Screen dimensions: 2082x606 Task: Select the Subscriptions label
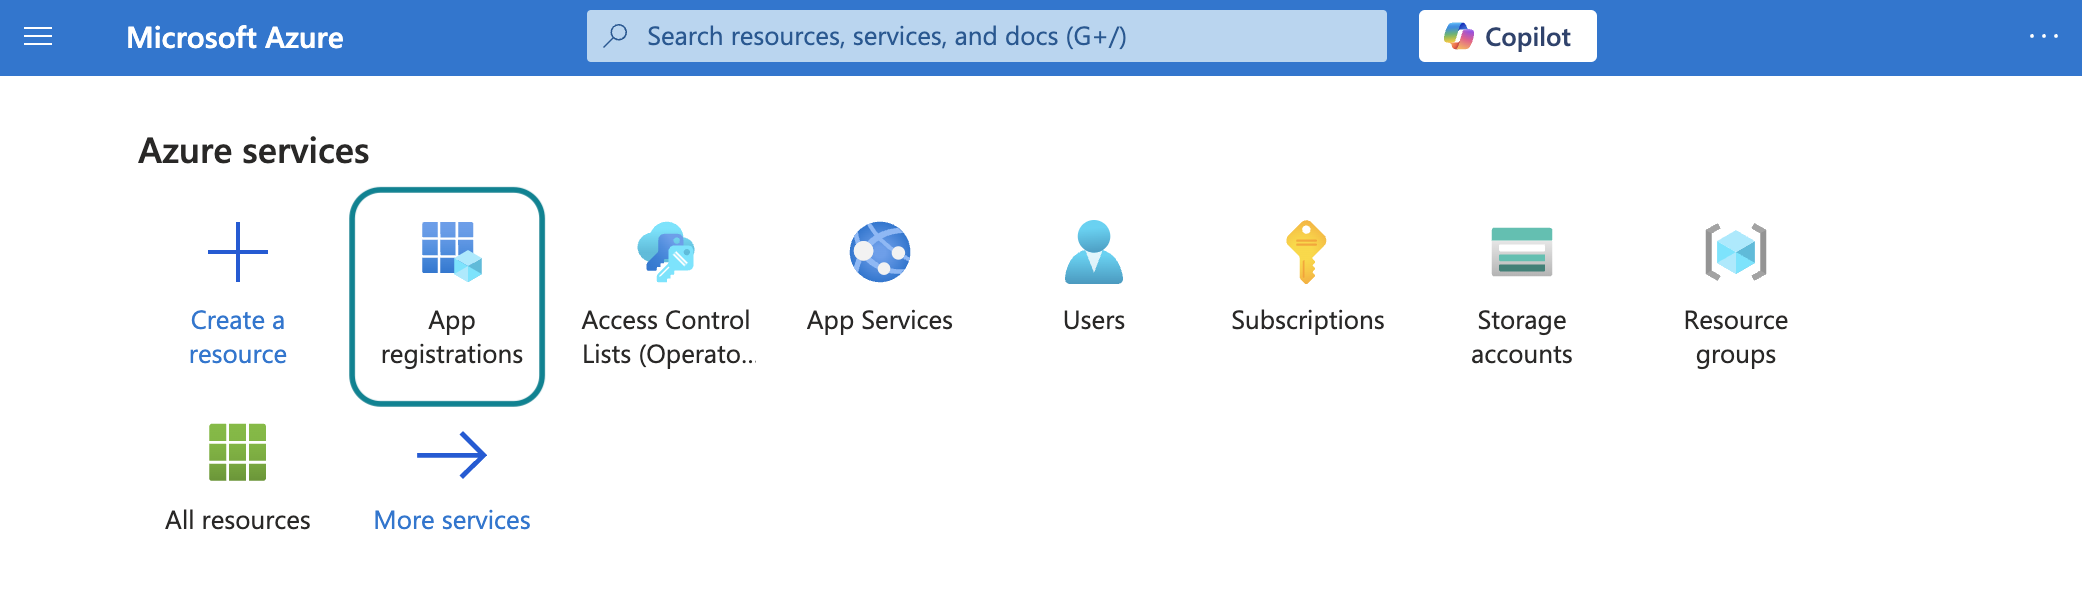1308,320
